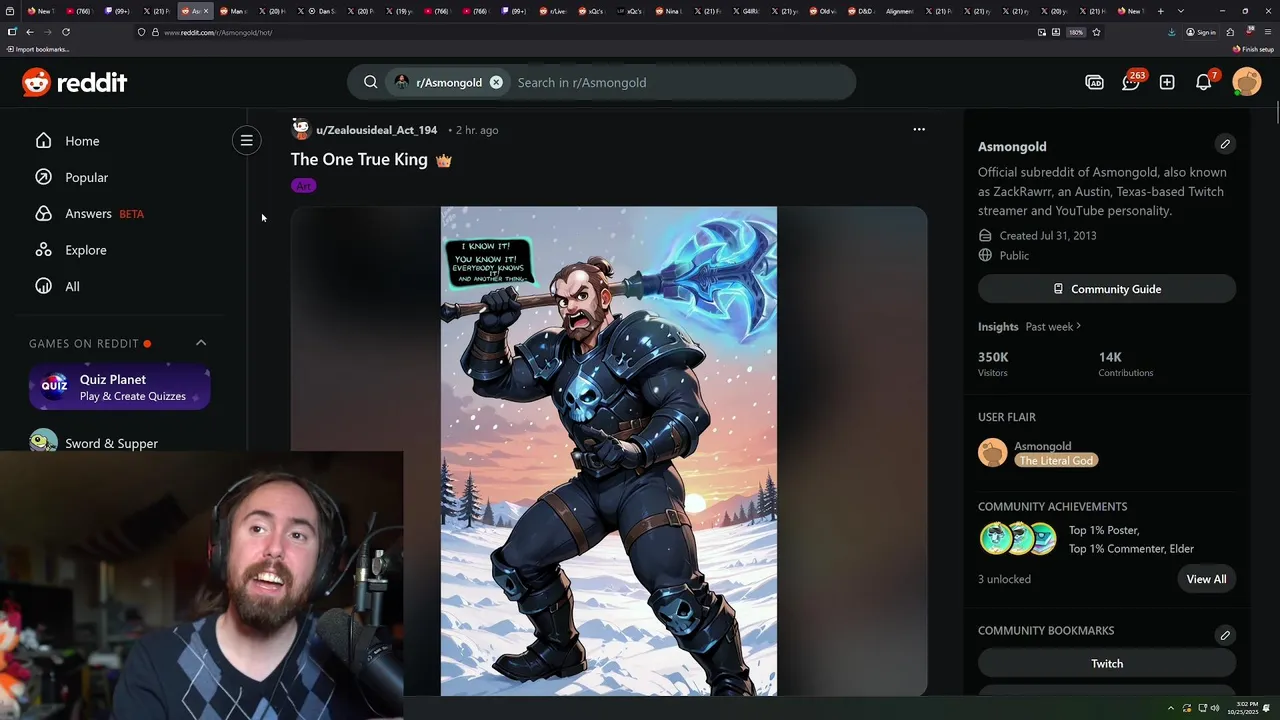Open the Firefox application hamburger menu
The width and height of the screenshot is (1280, 720).
pyautogui.click(x=1268, y=32)
